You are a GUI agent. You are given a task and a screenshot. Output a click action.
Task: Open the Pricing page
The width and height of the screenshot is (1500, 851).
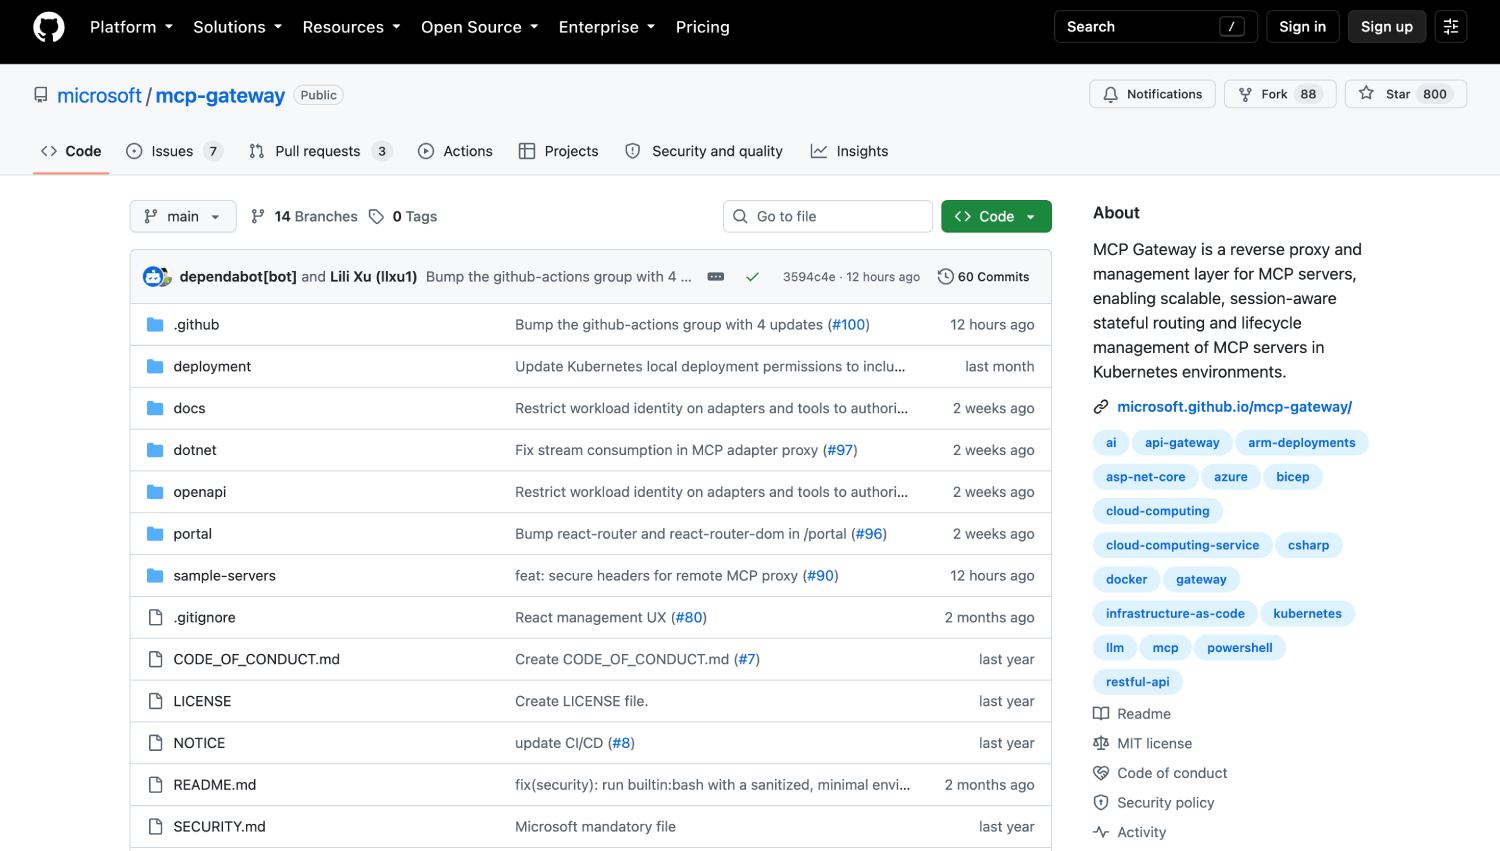click(702, 27)
